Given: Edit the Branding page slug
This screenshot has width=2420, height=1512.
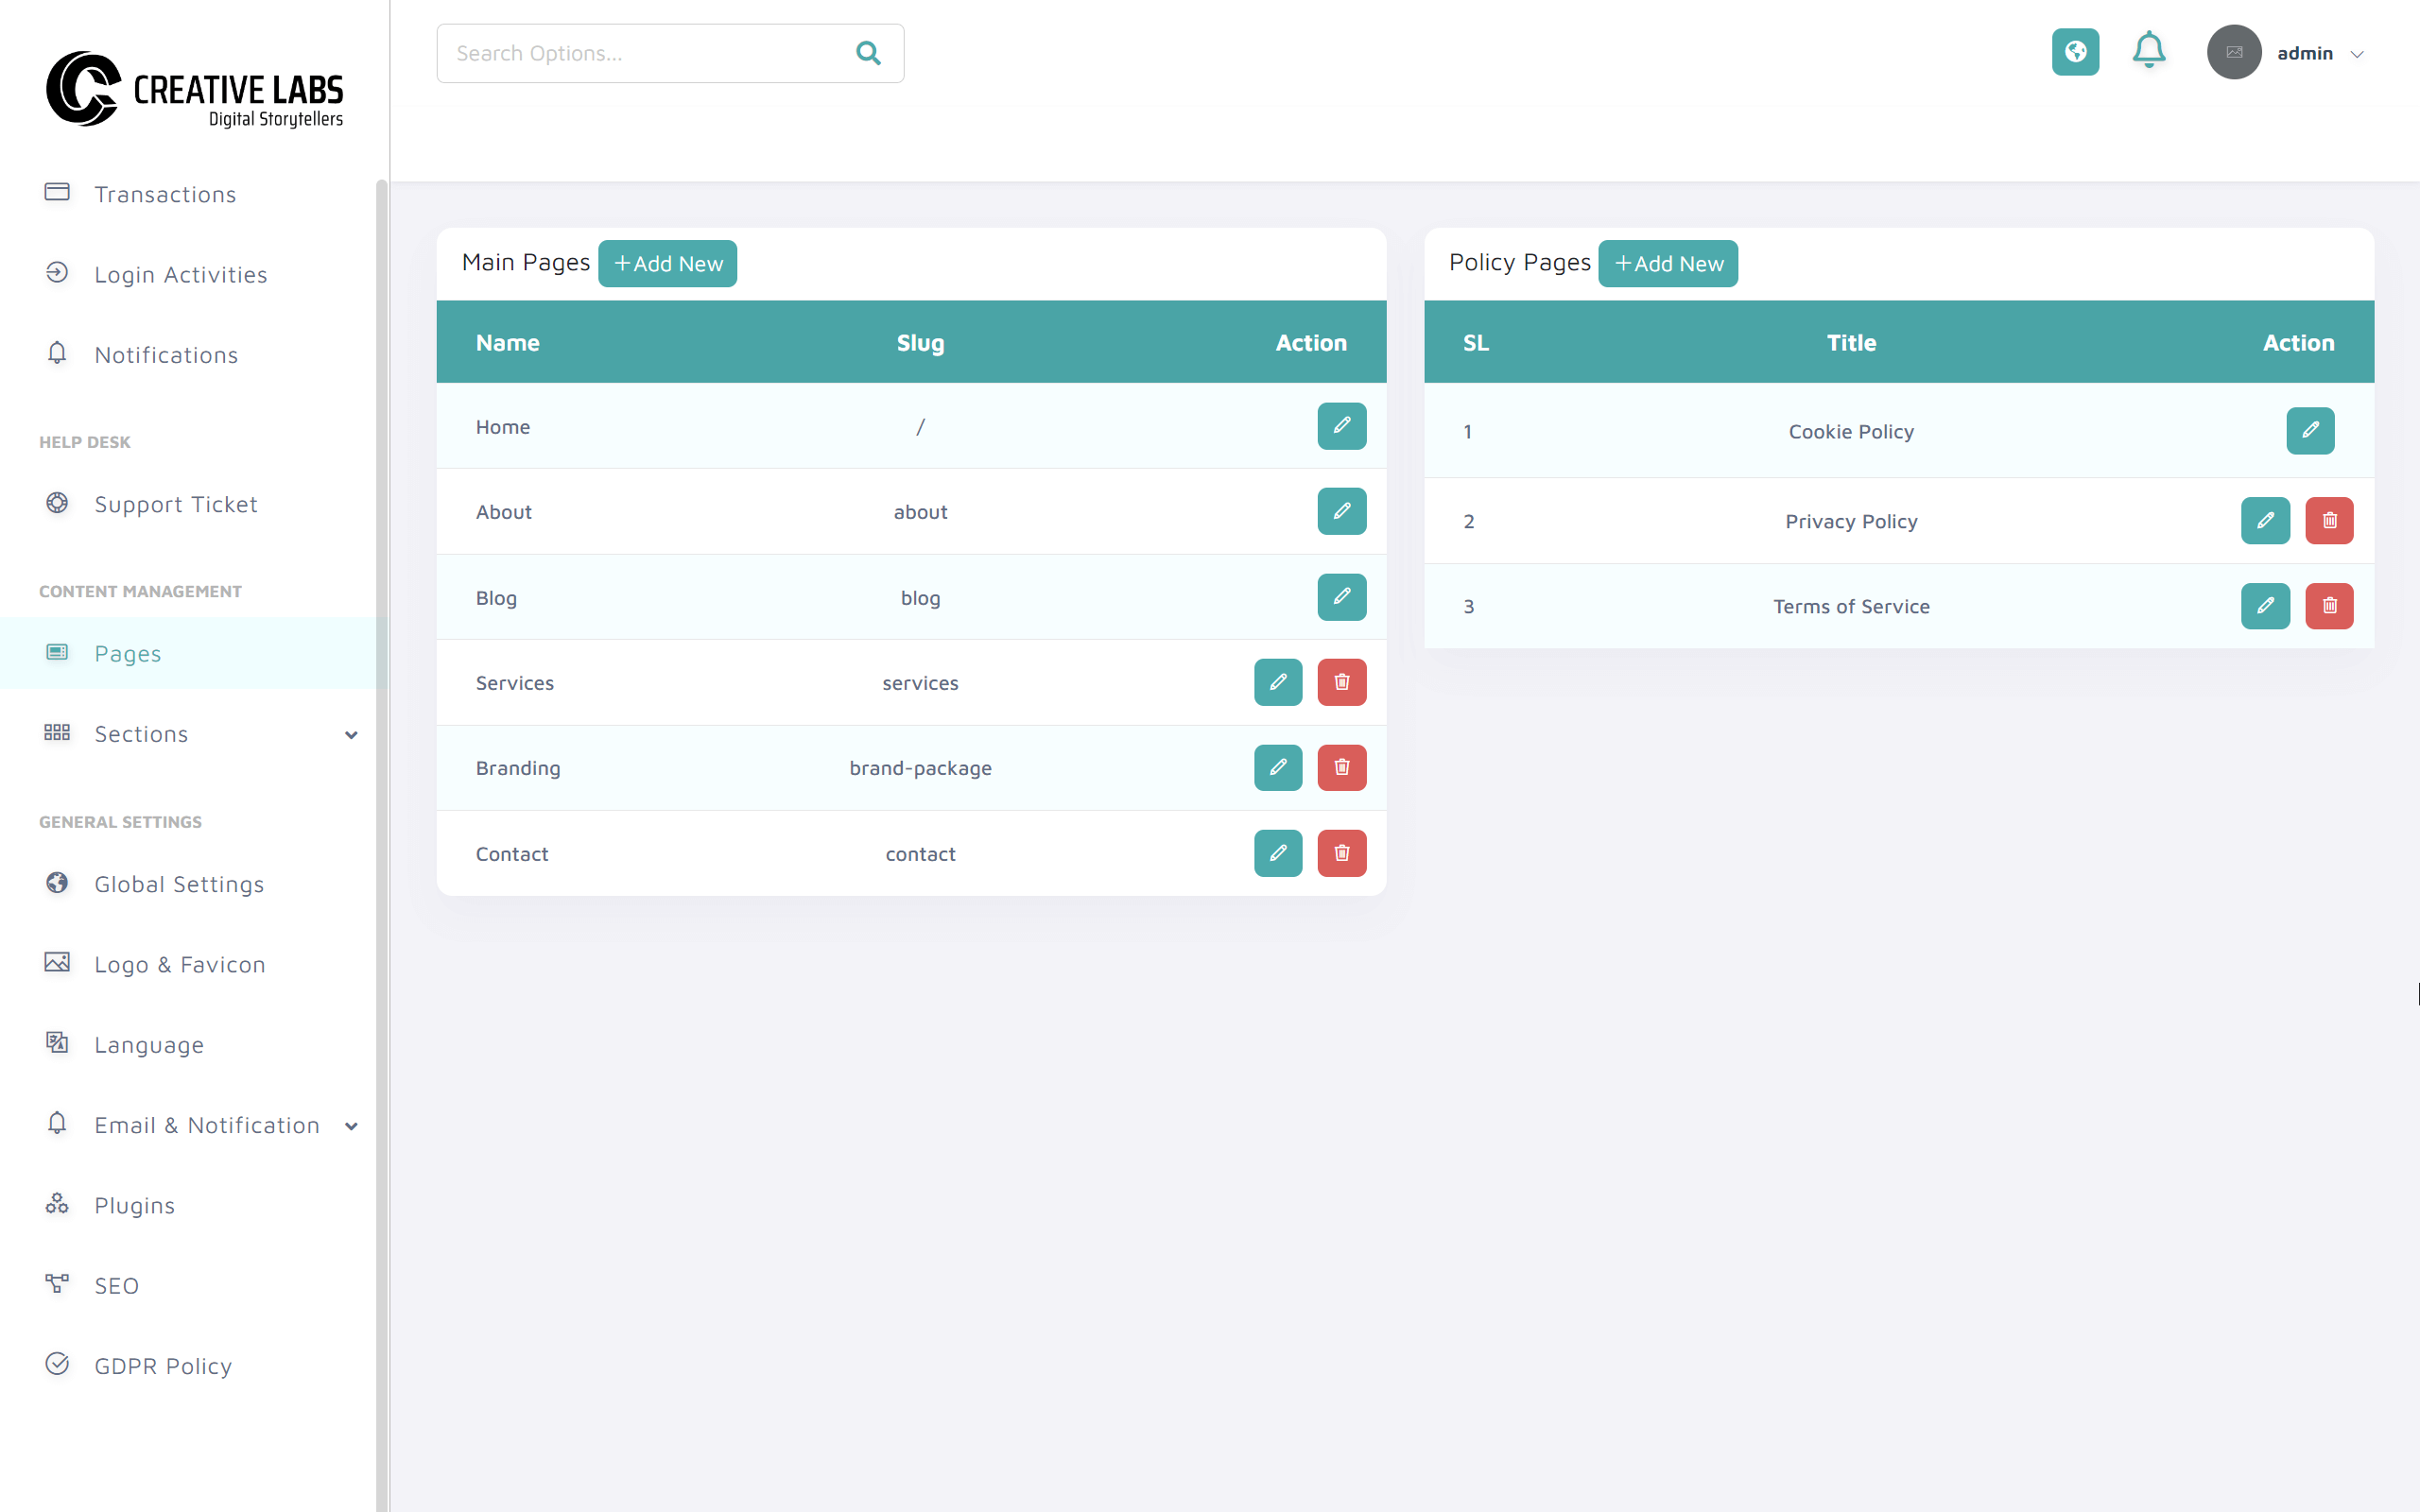Looking at the screenshot, I should tap(1278, 767).
